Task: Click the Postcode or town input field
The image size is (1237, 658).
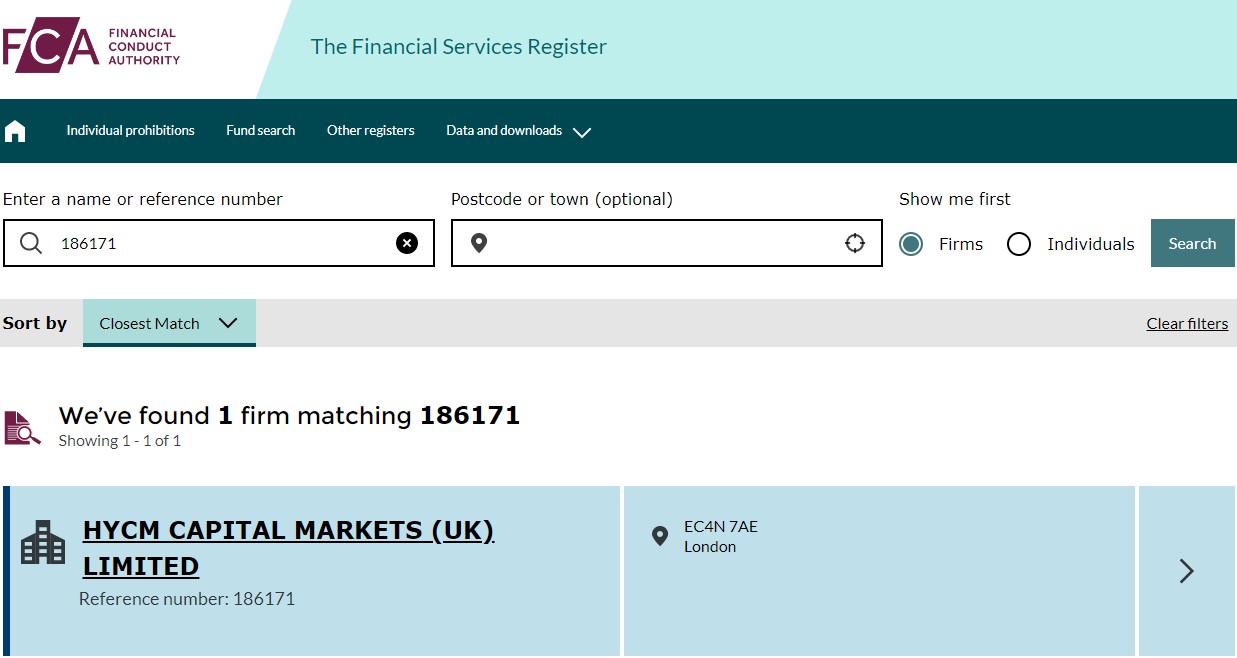Action: tap(665, 243)
